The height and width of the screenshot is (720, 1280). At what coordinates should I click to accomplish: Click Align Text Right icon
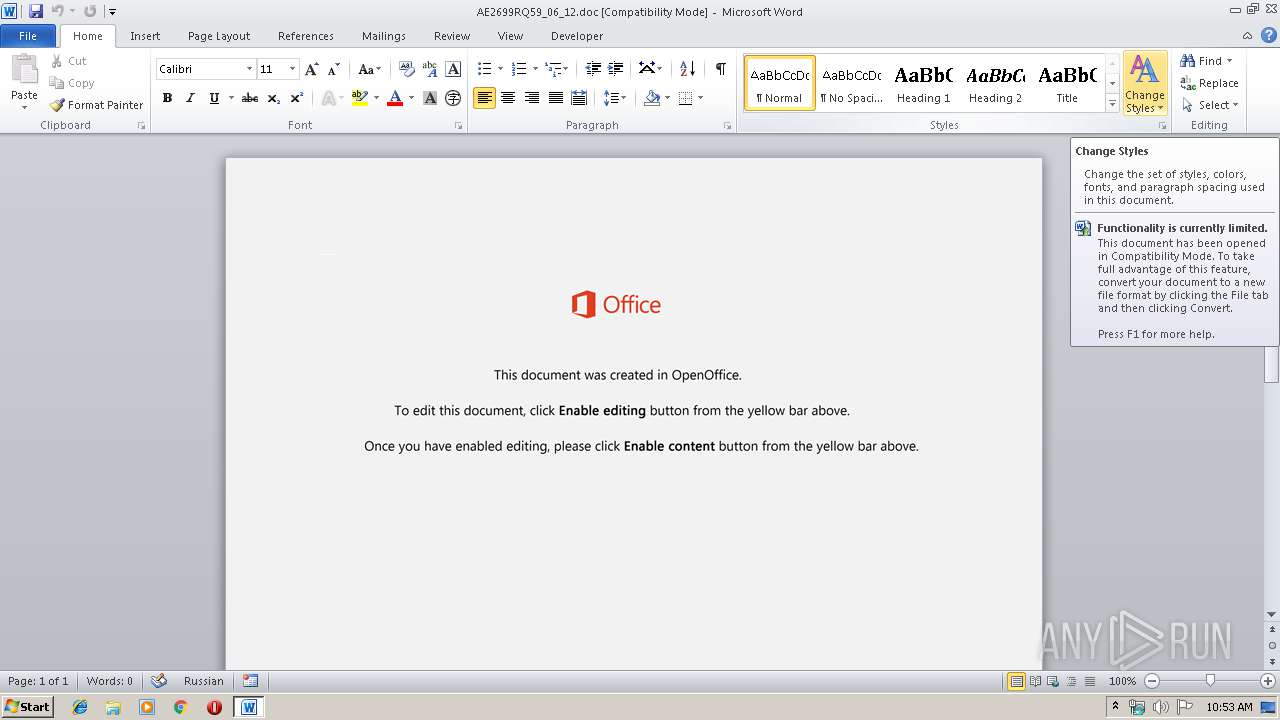point(532,98)
